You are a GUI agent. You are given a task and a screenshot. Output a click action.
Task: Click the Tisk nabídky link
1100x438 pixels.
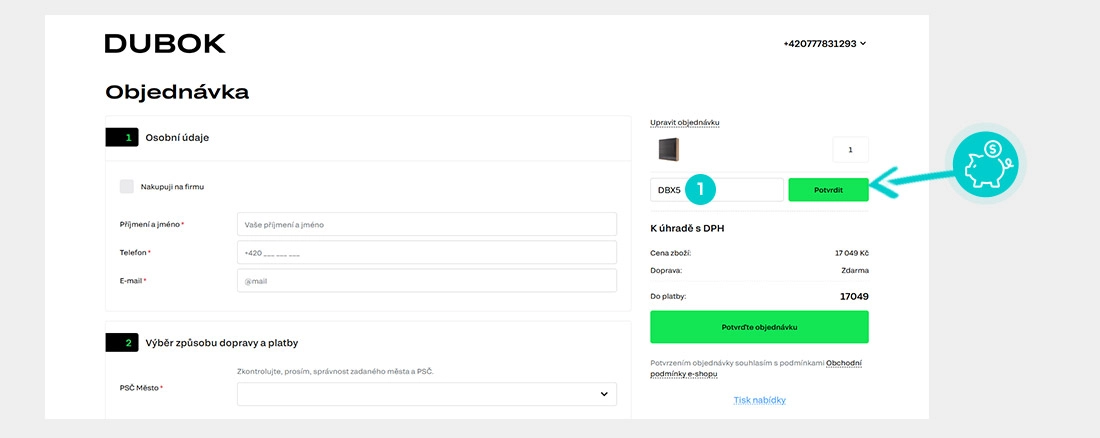[759, 400]
